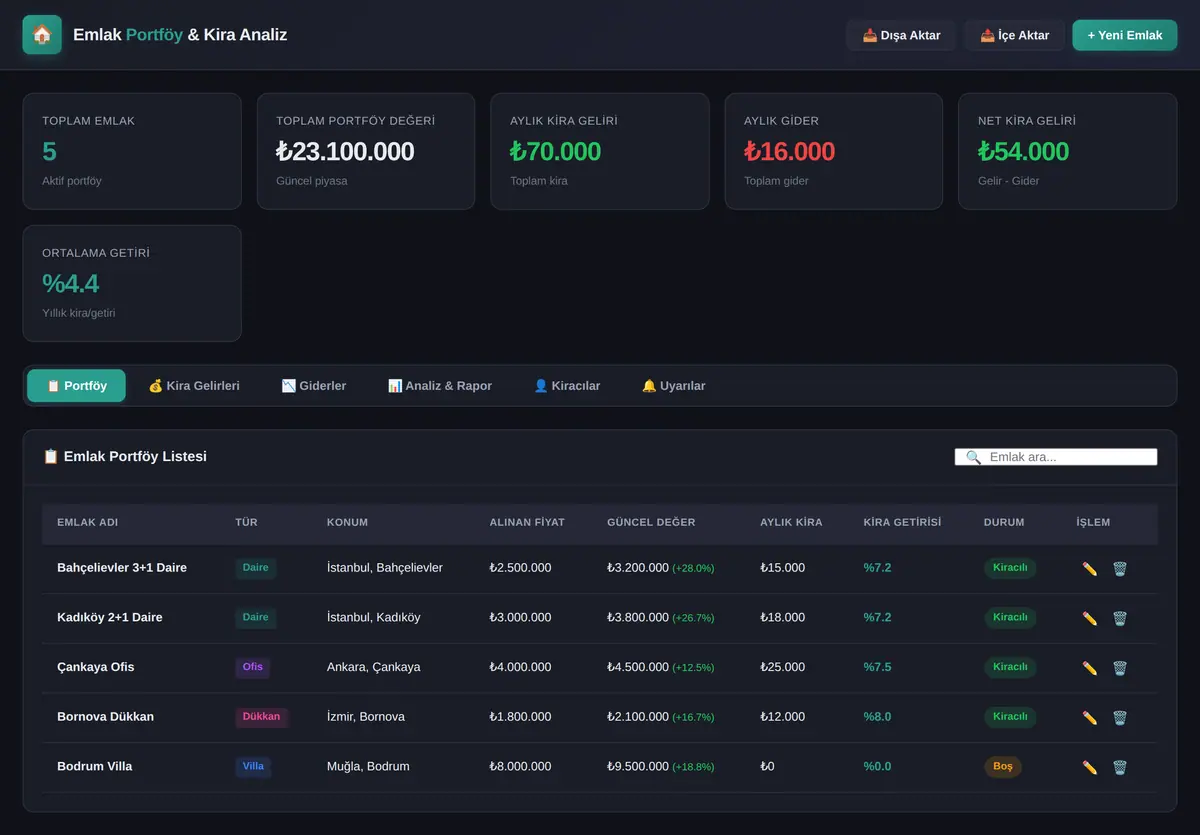Open the Giderler tab

[314, 386]
